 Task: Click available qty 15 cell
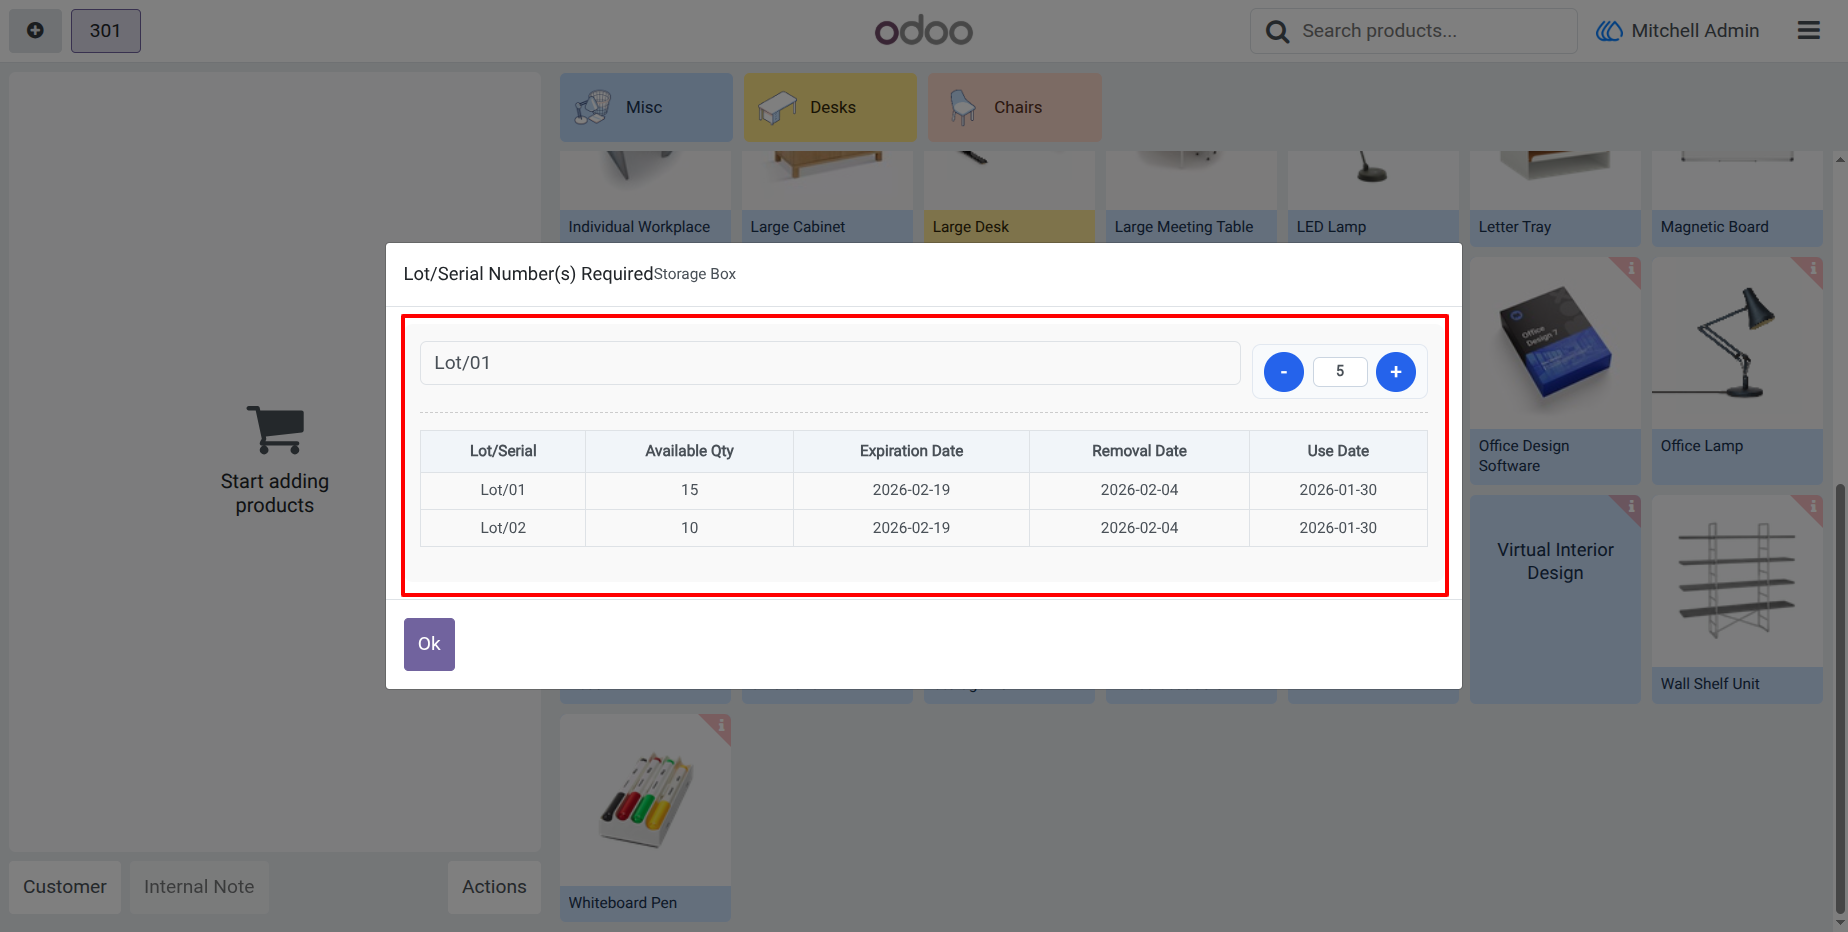click(690, 490)
